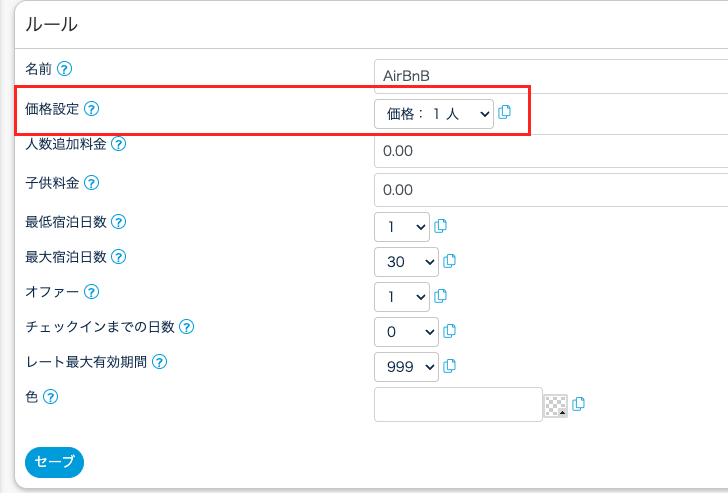Image resolution: width=728 pixels, height=493 pixels.
Task: Click copy icon next to 最大宿泊日数 dropdown
Action: (x=449, y=261)
